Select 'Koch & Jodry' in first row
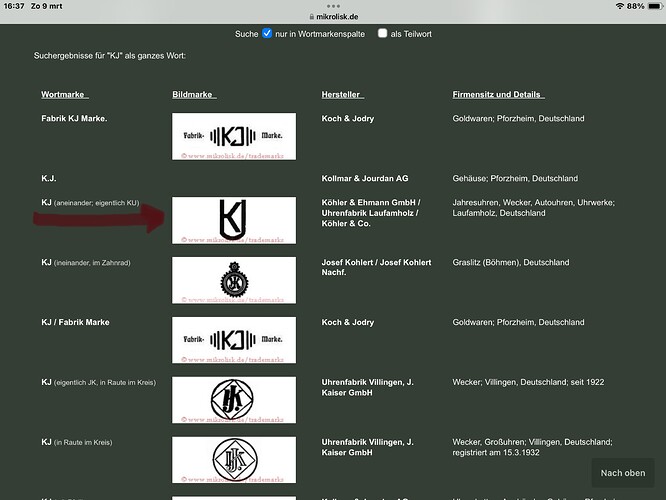 [347, 119]
